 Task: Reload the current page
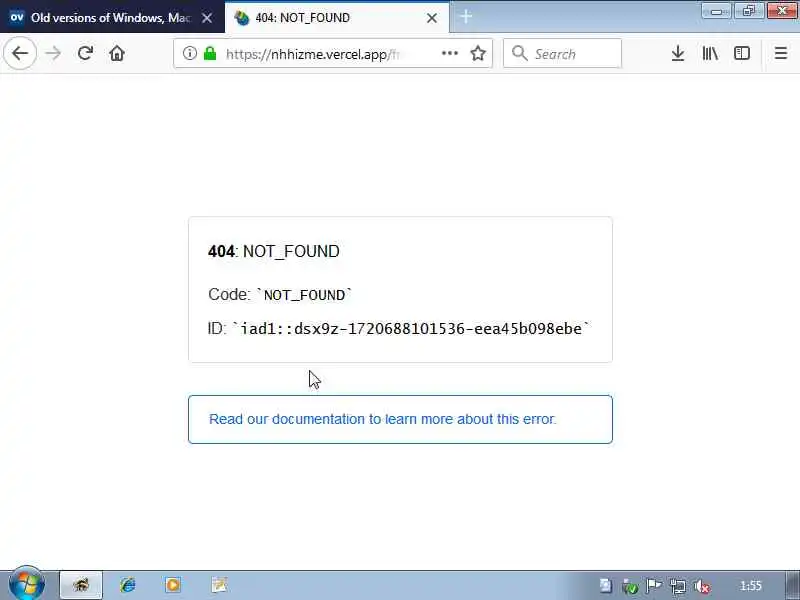(x=85, y=53)
